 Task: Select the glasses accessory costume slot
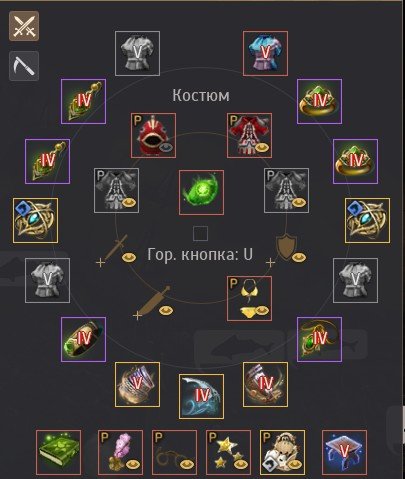(174, 452)
